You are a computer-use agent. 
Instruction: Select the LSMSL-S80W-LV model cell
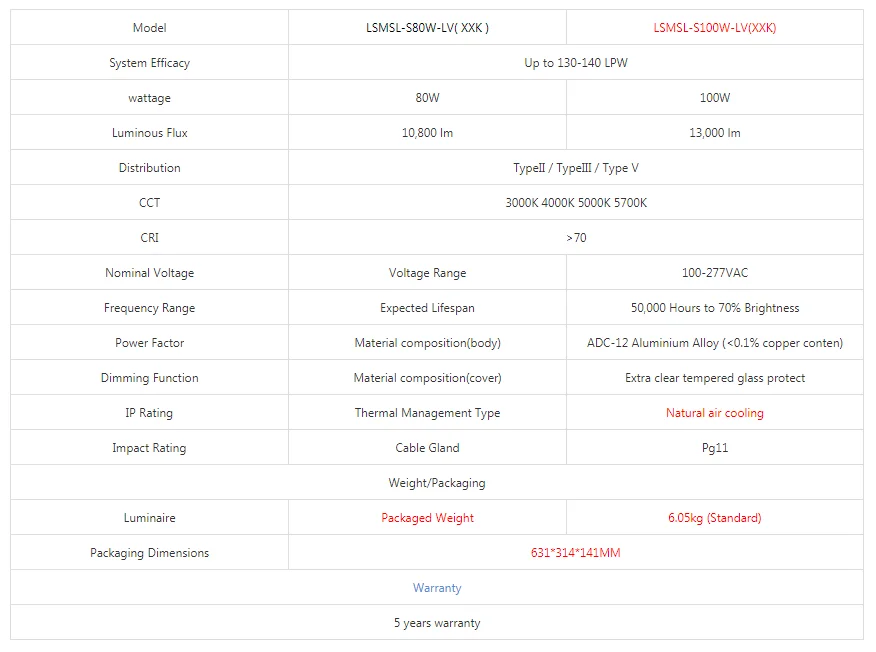(x=427, y=28)
